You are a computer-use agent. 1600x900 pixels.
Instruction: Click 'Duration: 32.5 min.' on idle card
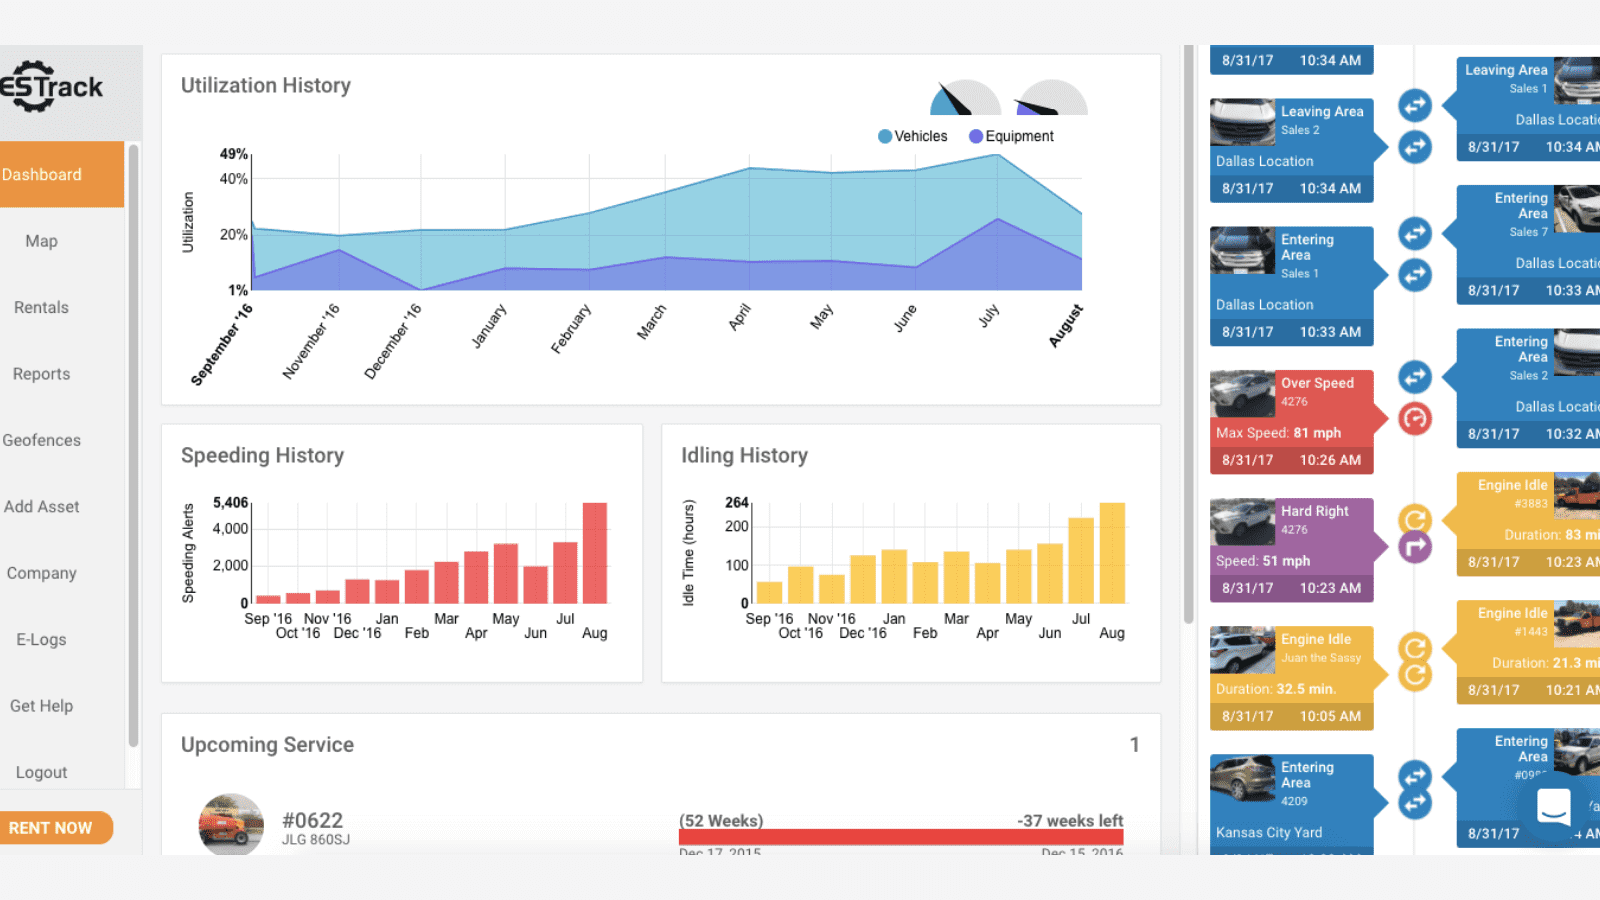1276,689
